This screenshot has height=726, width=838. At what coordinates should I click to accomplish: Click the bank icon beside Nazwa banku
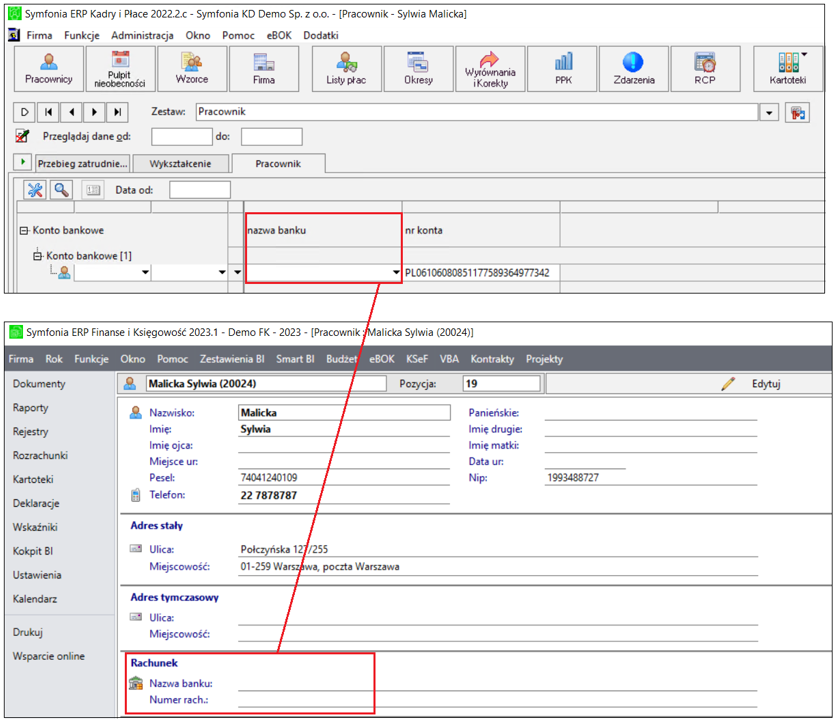point(136,683)
